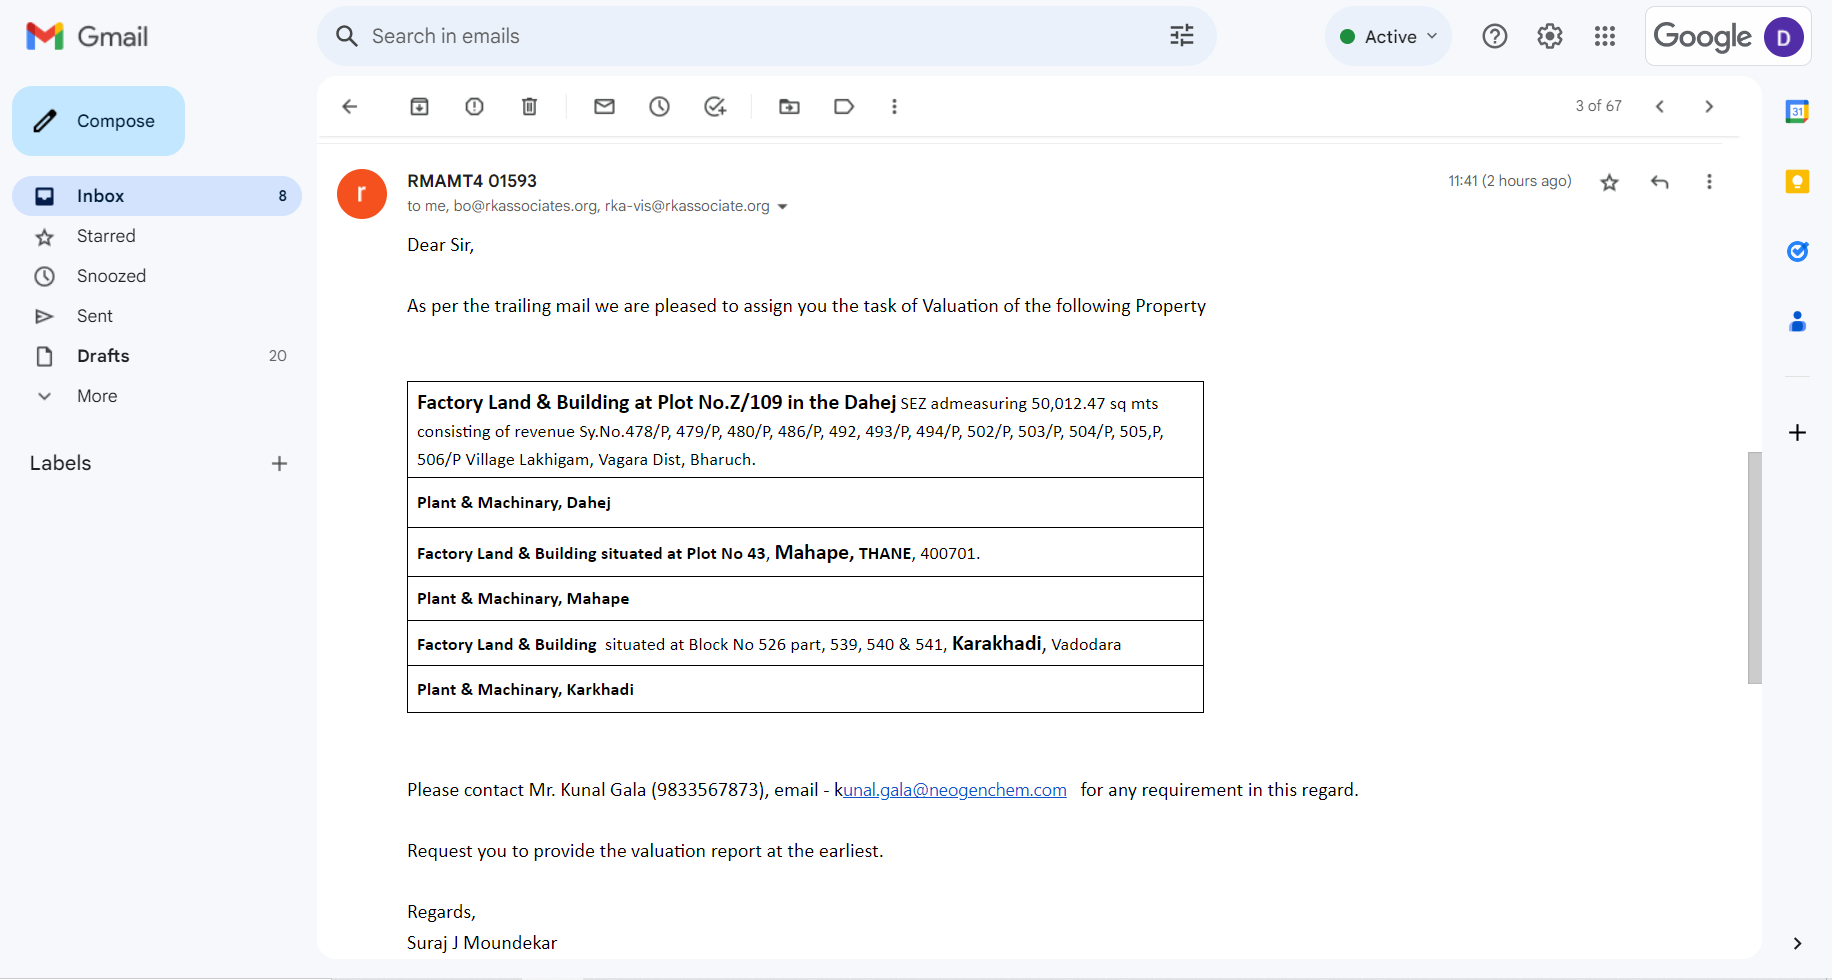The height and width of the screenshot is (980, 1832).
Task: Show search options filter icon
Action: tap(1182, 36)
